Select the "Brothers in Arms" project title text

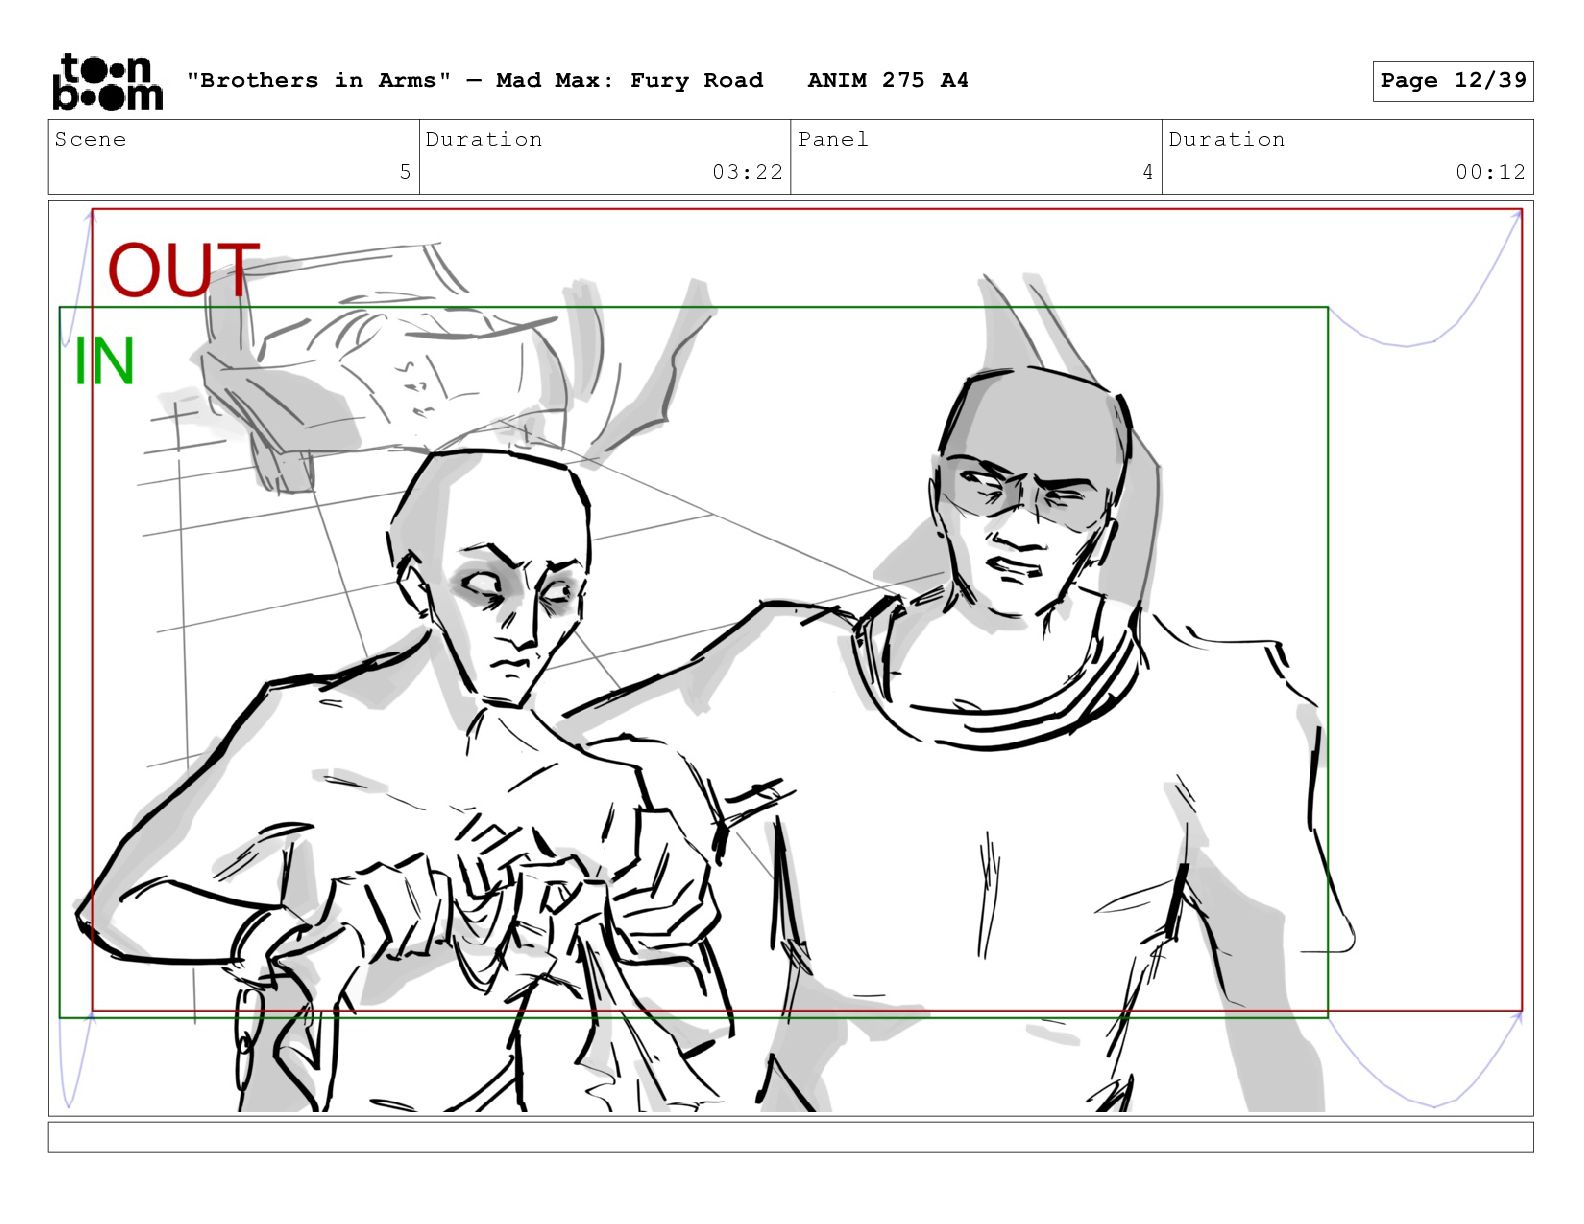click(x=319, y=80)
